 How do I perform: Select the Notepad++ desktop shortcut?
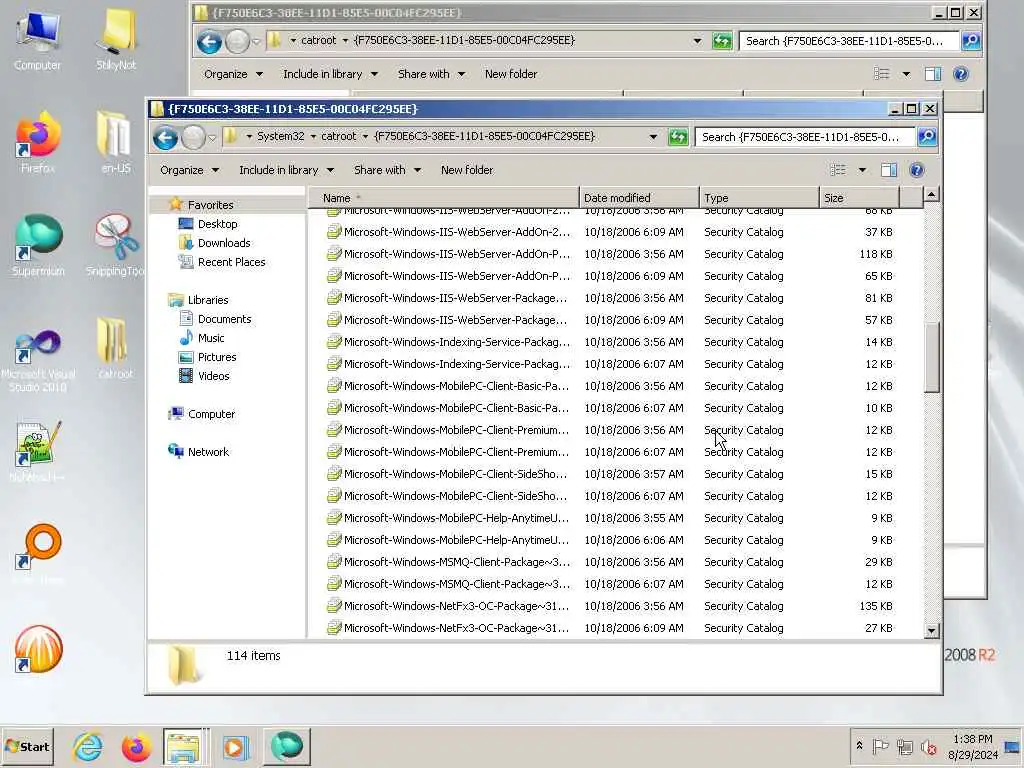pos(38,453)
